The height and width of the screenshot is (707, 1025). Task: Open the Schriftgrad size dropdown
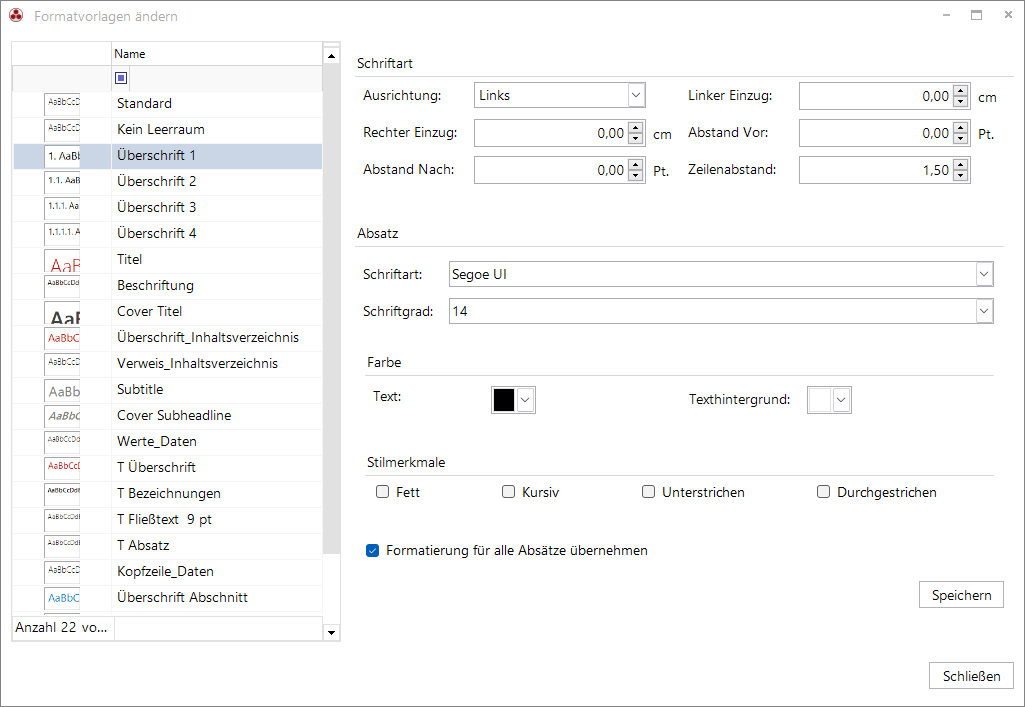coord(984,312)
